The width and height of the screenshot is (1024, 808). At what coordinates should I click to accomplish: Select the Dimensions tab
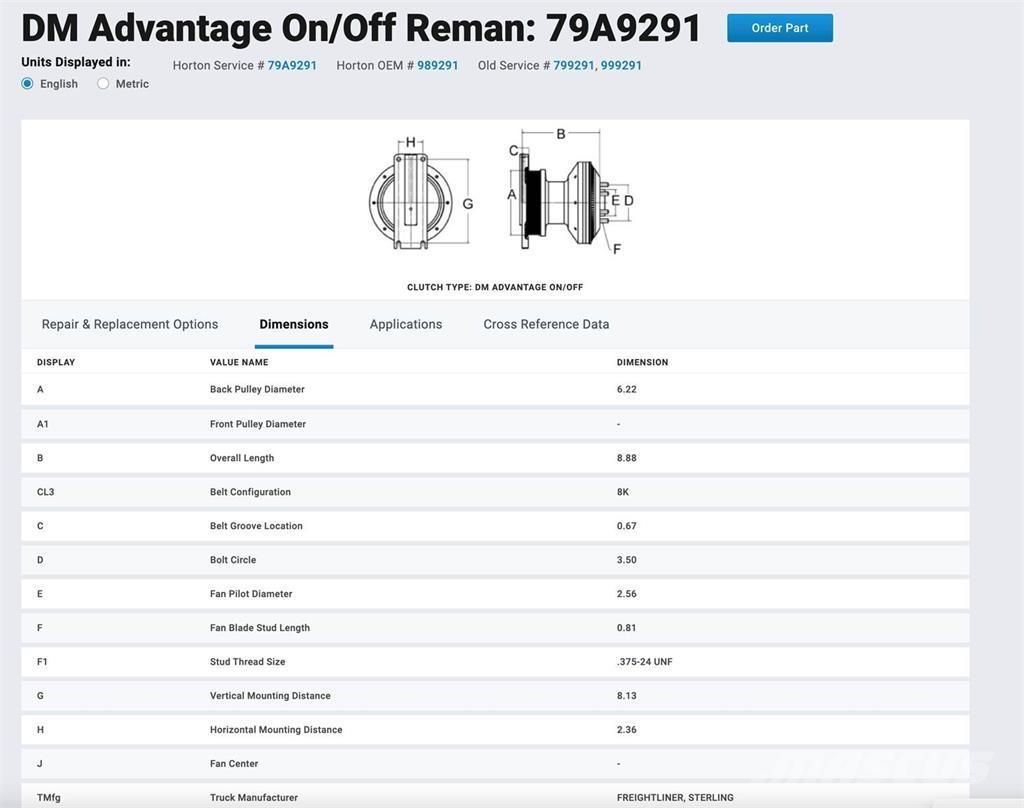[x=294, y=324]
